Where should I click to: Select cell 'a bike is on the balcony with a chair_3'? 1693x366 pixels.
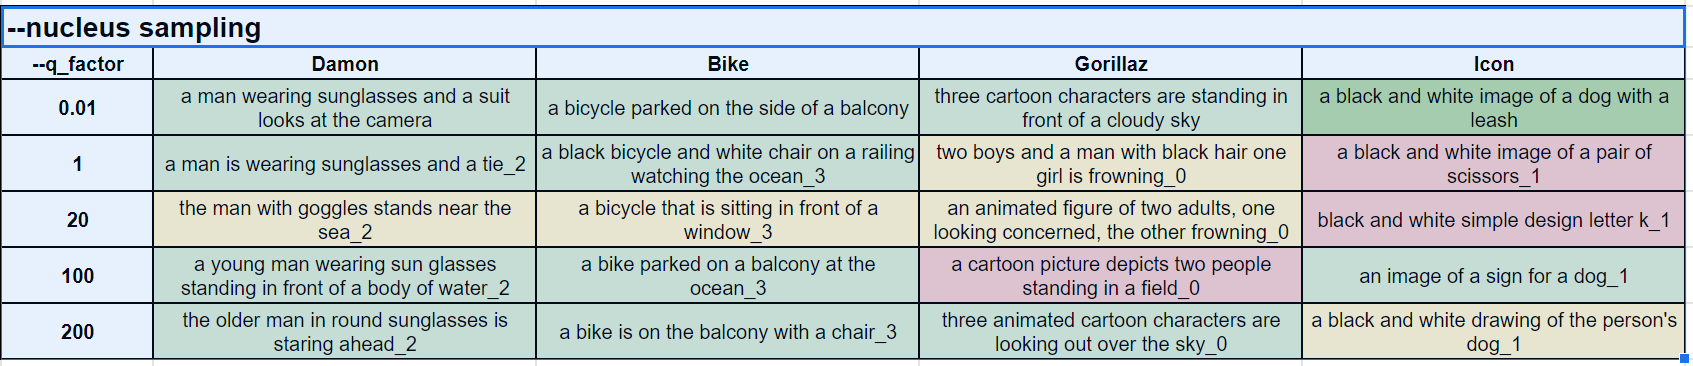[728, 332]
